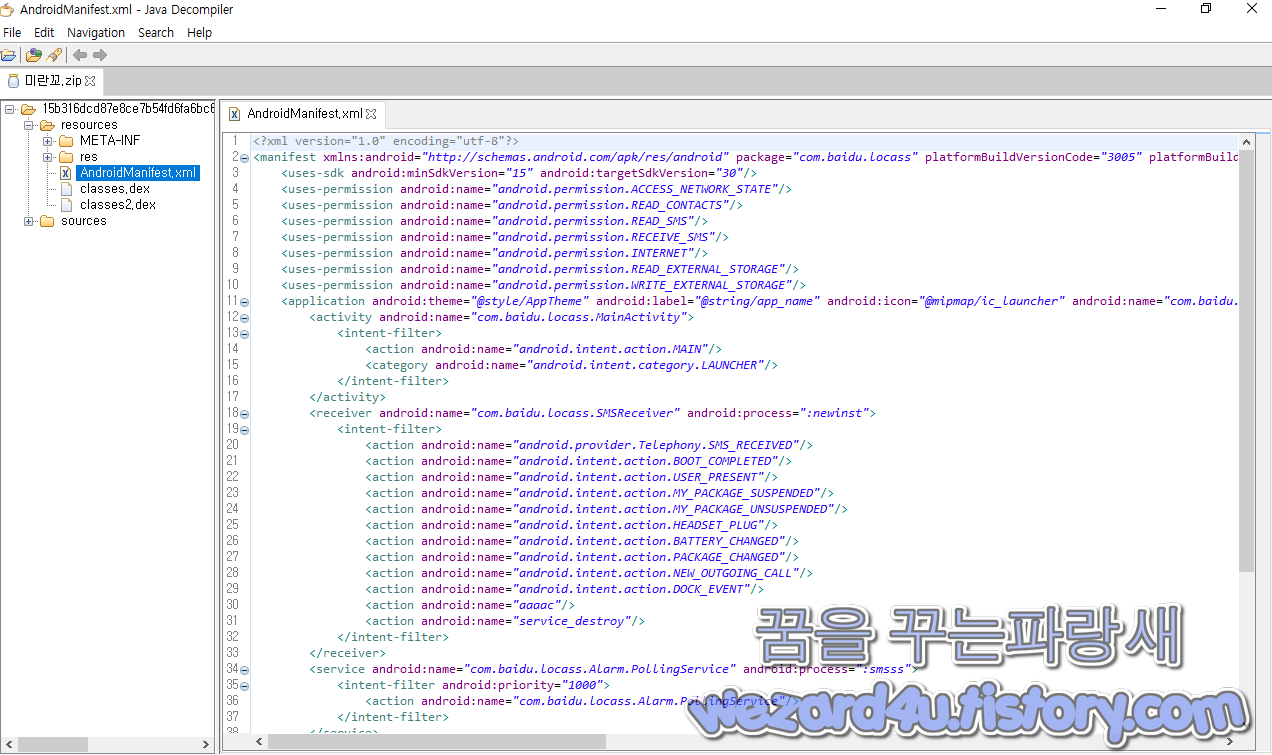Fold the intent-filter at line 19
Screen dimensions: 1272x755
(245, 430)
